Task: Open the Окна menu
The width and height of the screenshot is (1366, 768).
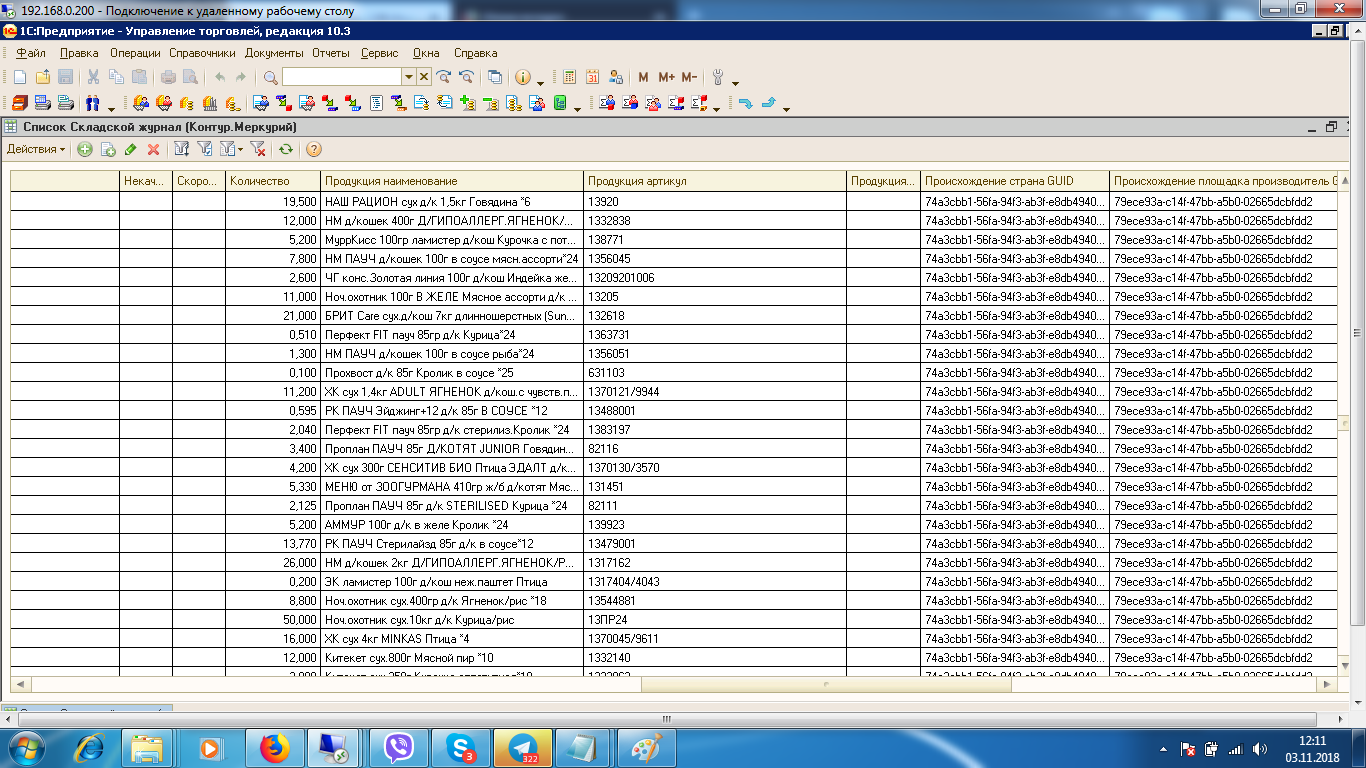Action: coord(426,53)
